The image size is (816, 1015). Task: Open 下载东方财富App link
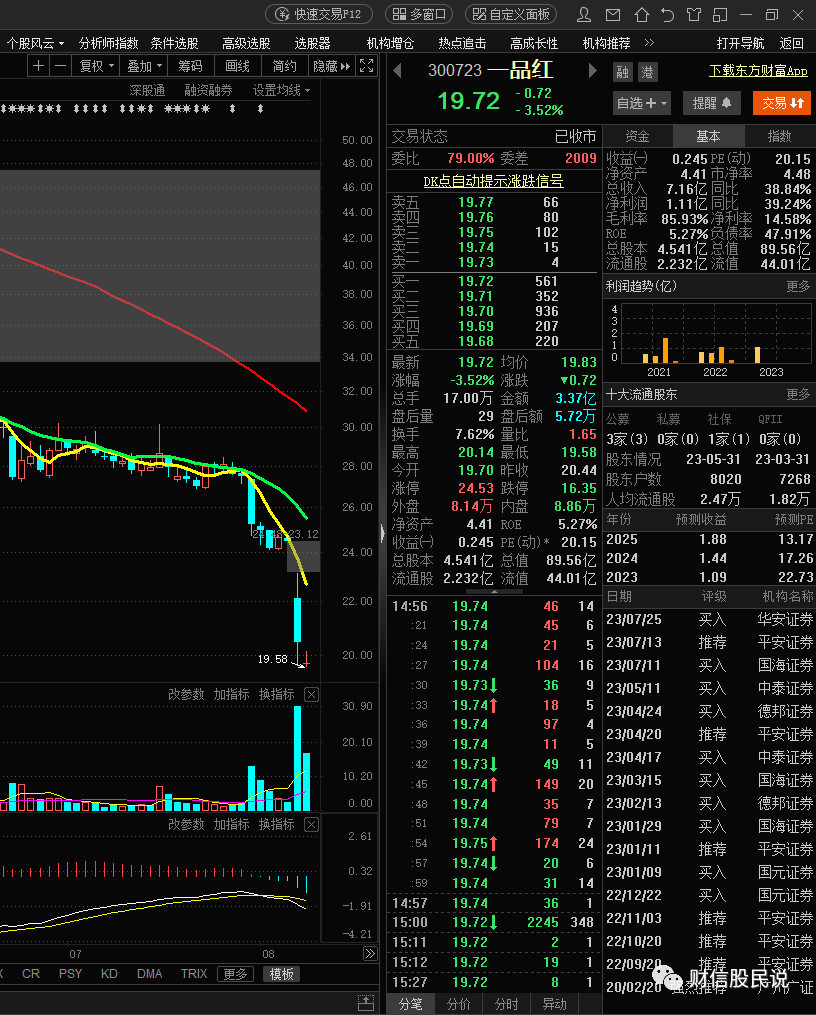point(758,71)
